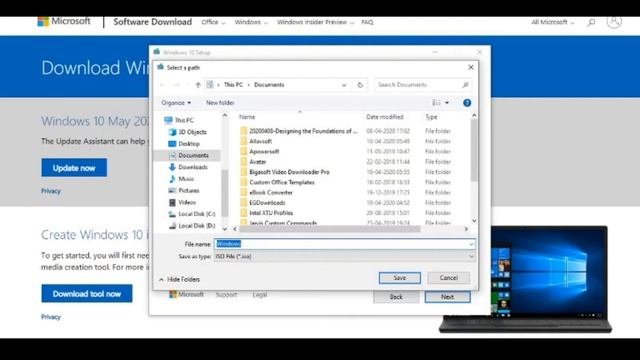This screenshot has height=360, width=640.
Task: Click folder icon beside Apowersoft
Action: pyautogui.click(x=244, y=151)
